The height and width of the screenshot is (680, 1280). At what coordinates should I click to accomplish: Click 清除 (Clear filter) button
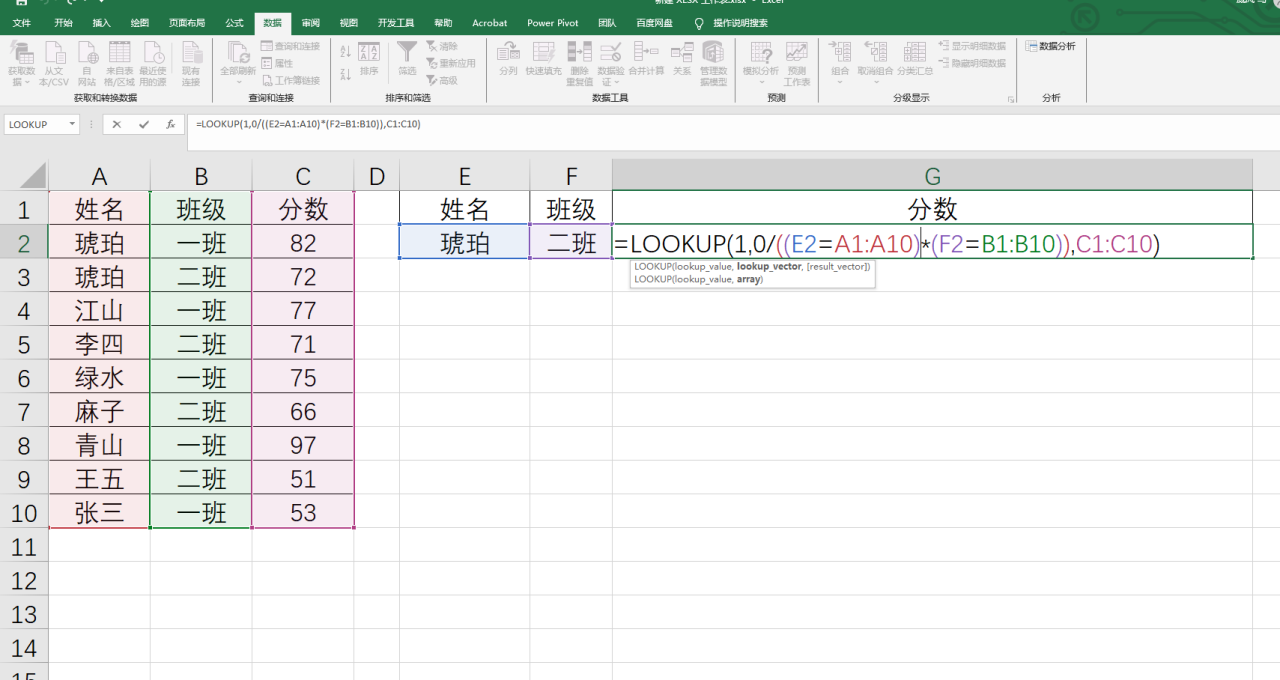point(441,46)
